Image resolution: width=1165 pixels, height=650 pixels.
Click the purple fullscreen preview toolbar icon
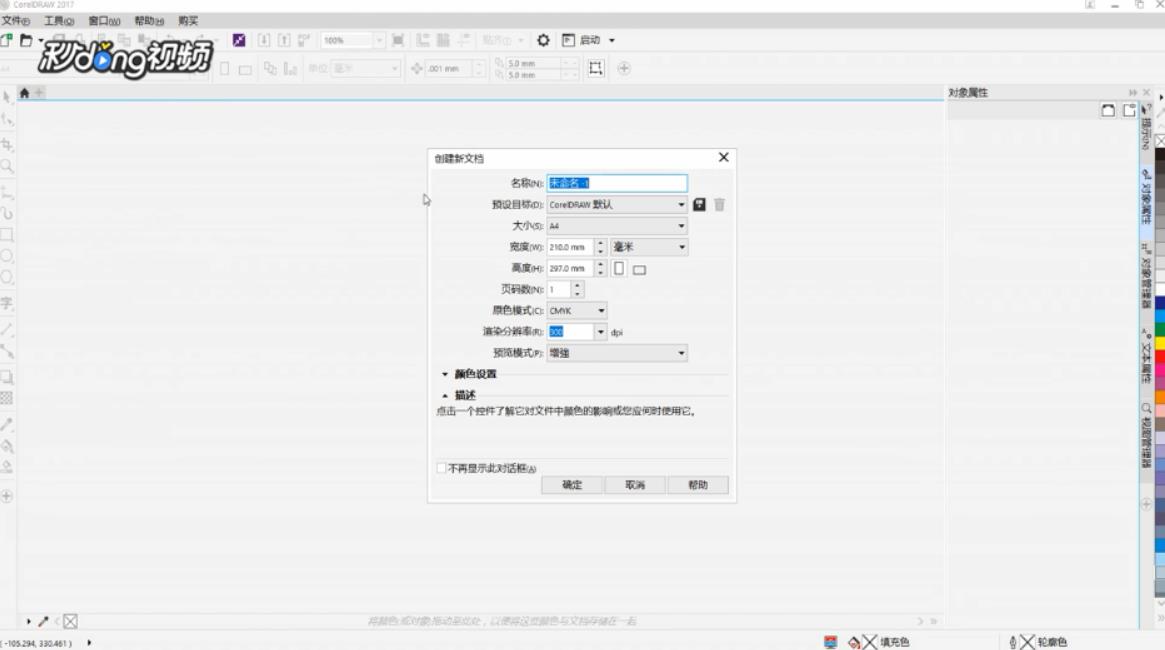(x=238, y=40)
